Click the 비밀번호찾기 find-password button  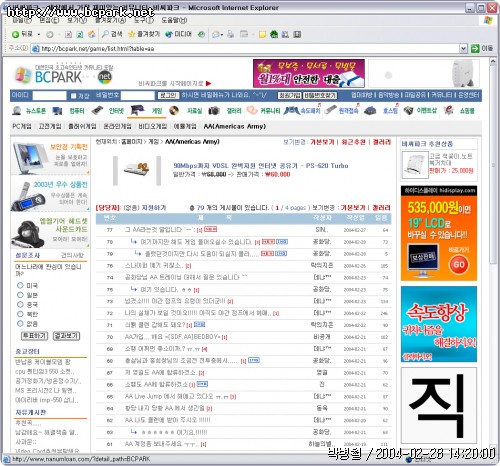tap(320, 96)
